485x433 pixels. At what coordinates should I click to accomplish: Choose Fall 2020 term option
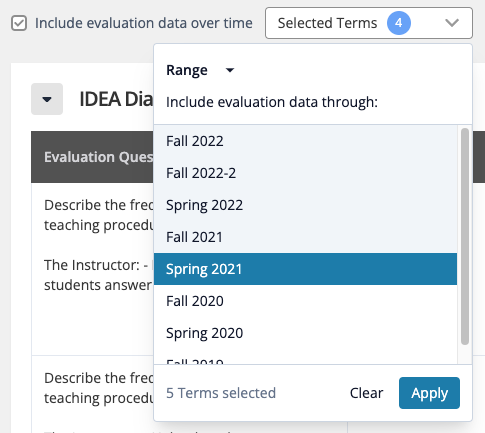point(305,301)
